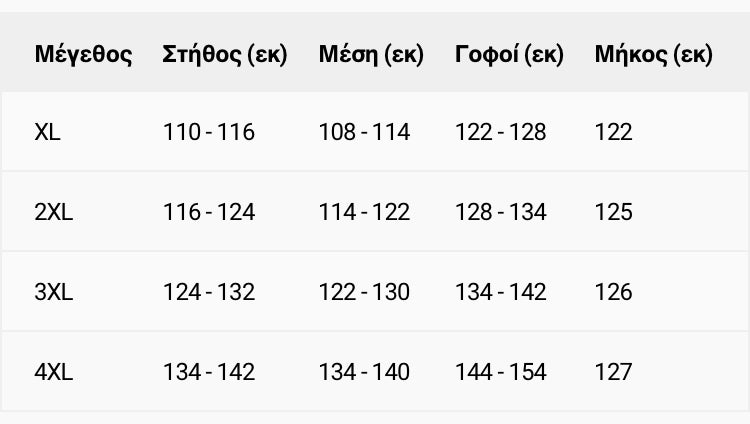Select the XL size row label

[47, 132]
